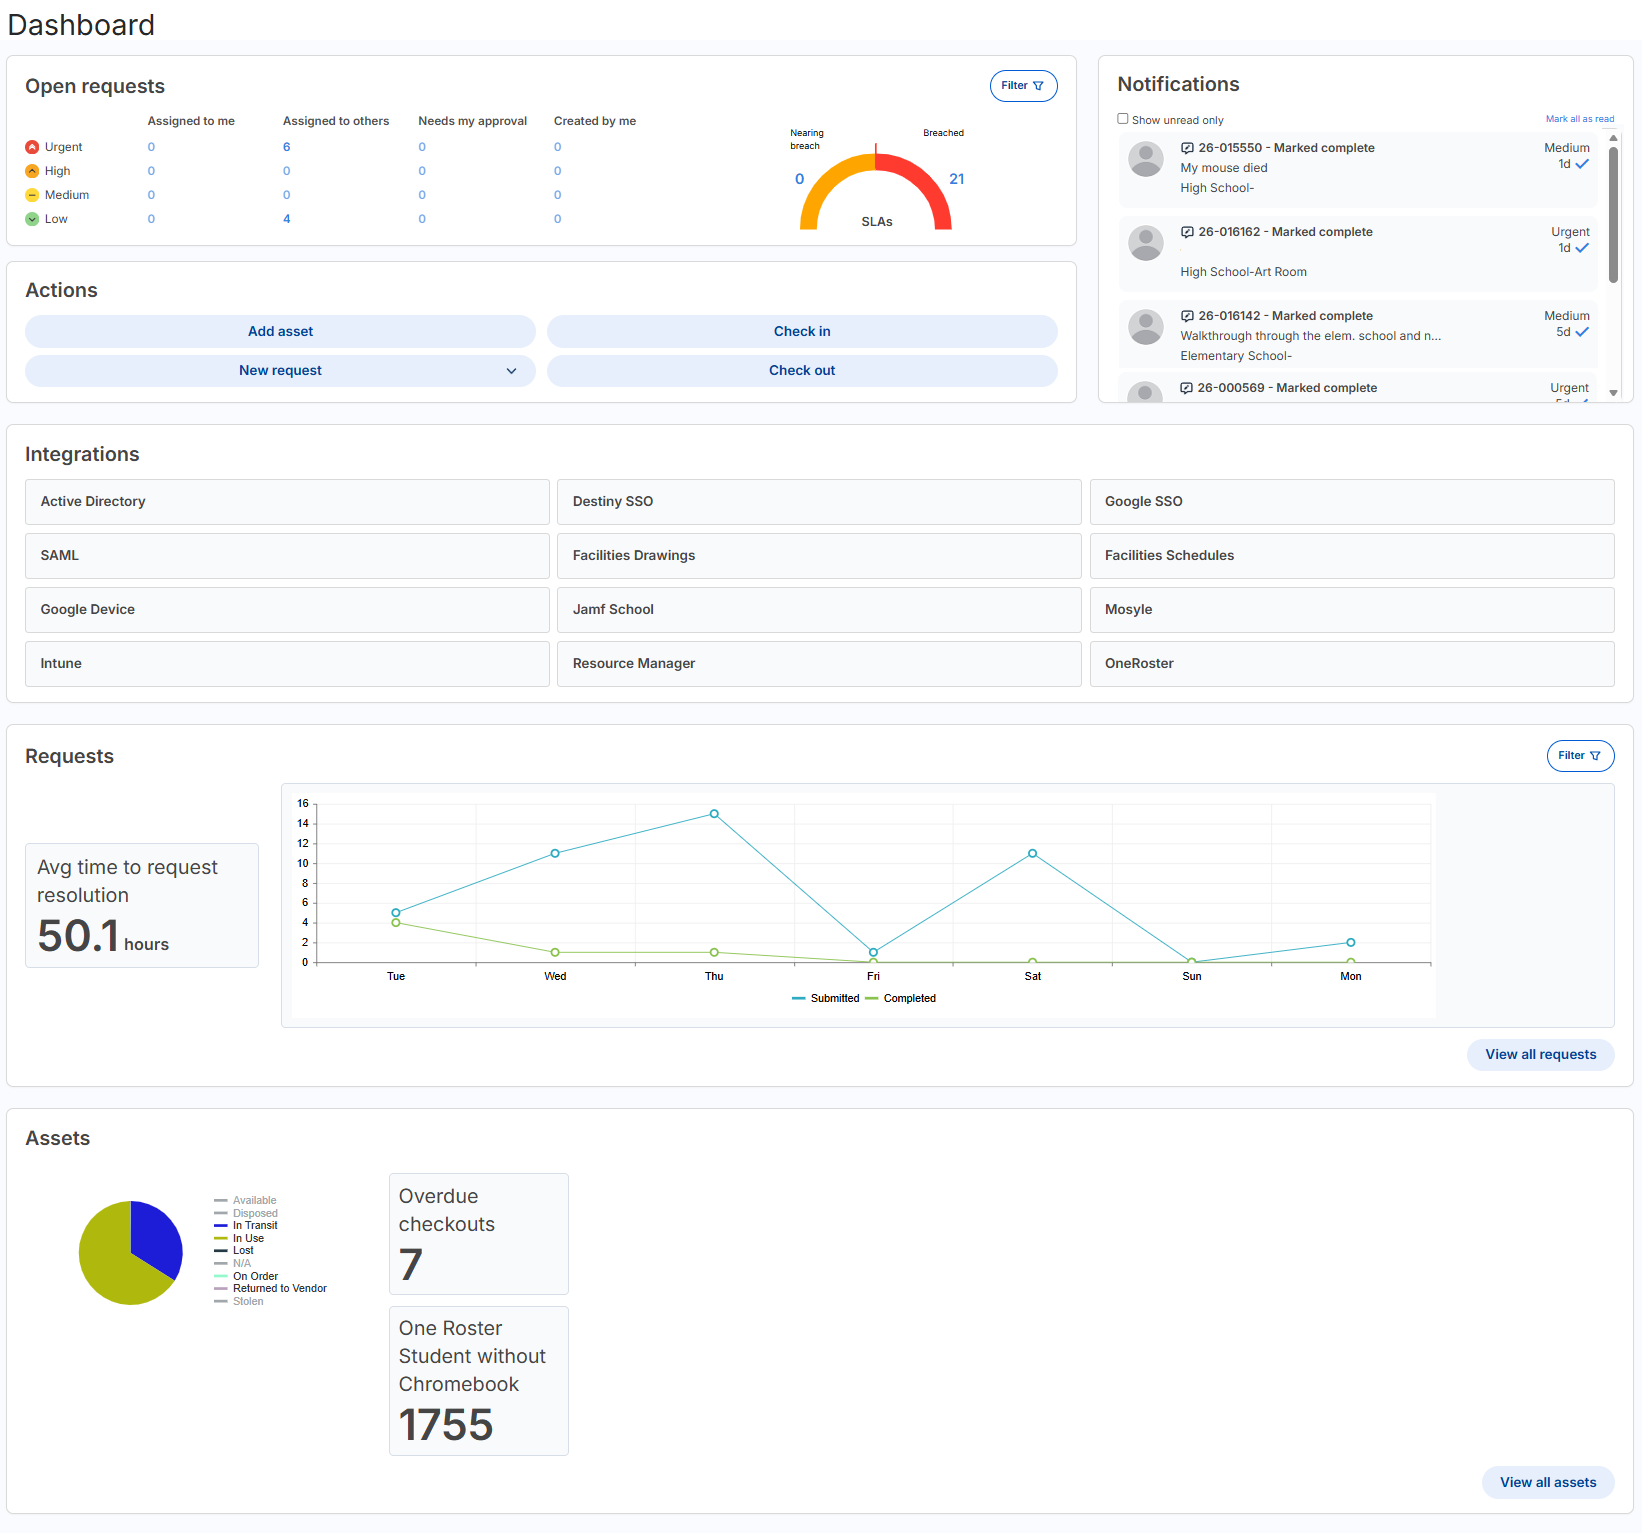Expand the New request dropdown
This screenshot has width=1642, height=1533.
tap(512, 370)
